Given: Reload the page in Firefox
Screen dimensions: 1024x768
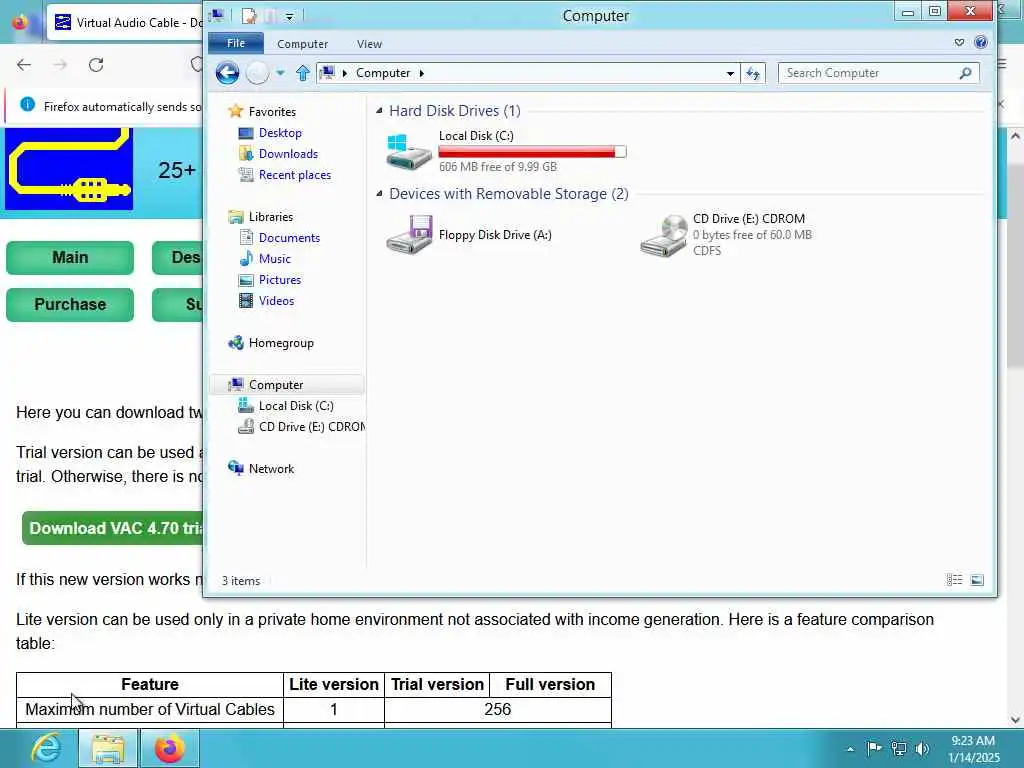Looking at the screenshot, I should (x=96, y=65).
